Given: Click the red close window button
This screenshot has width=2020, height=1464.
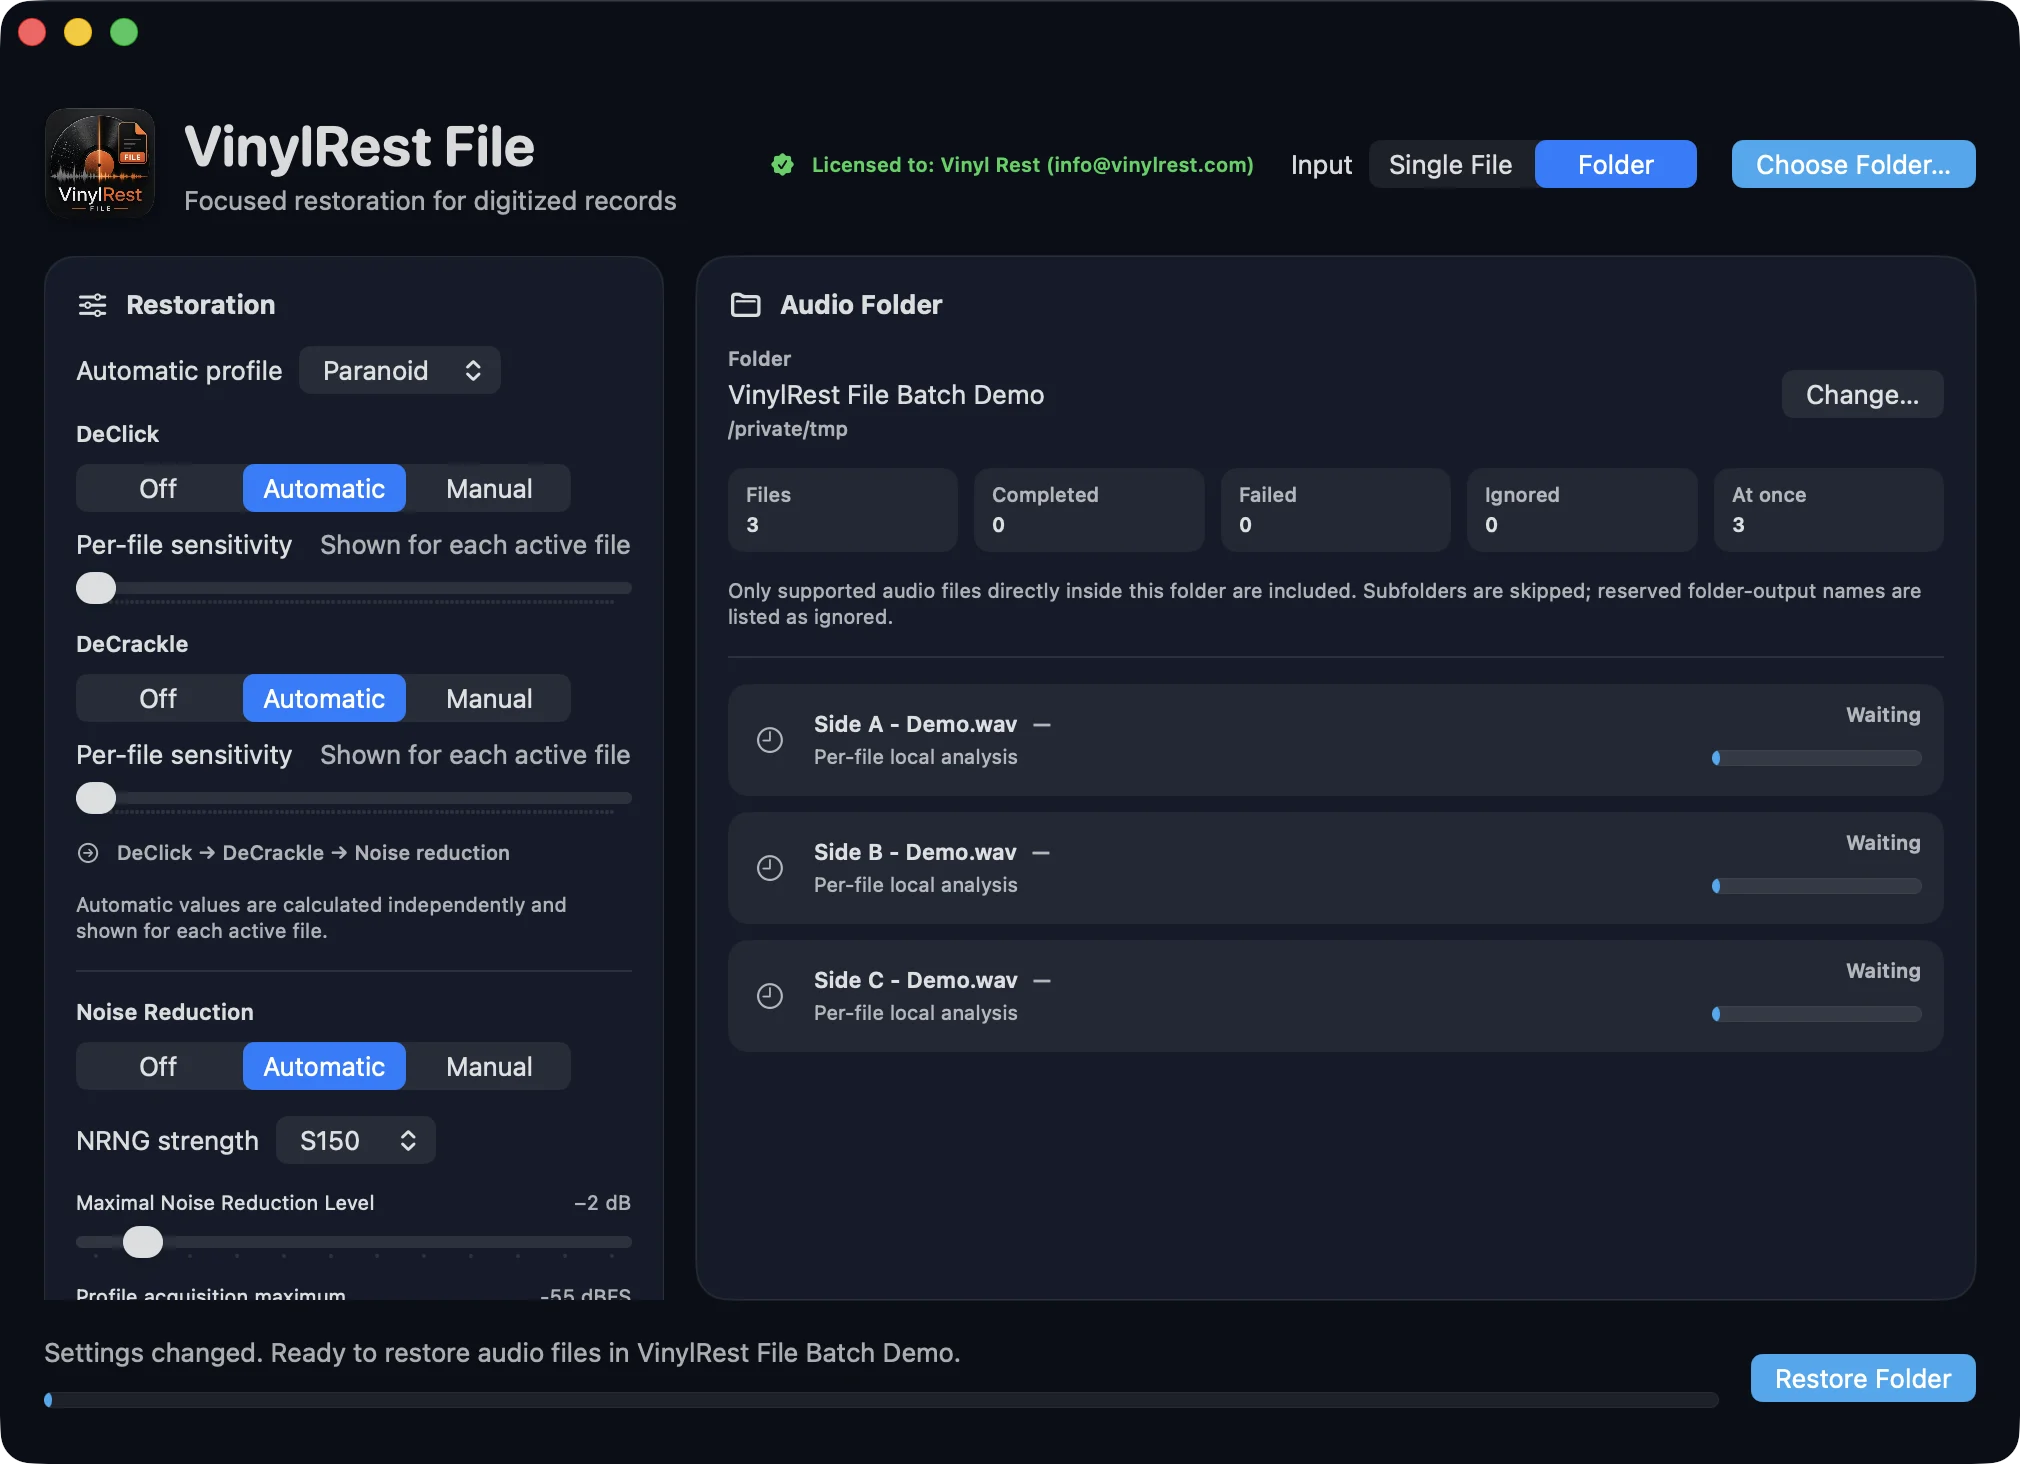Looking at the screenshot, I should 32,32.
